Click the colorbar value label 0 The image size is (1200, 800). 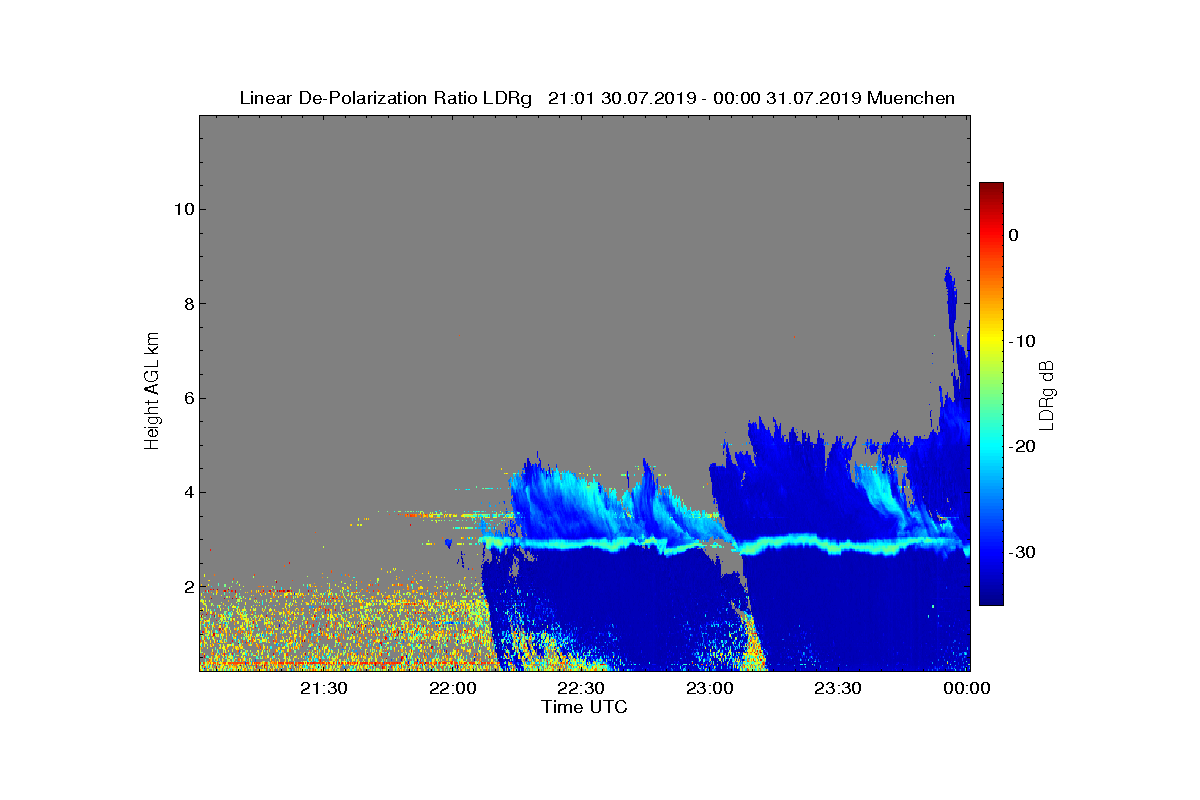point(1013,235)
